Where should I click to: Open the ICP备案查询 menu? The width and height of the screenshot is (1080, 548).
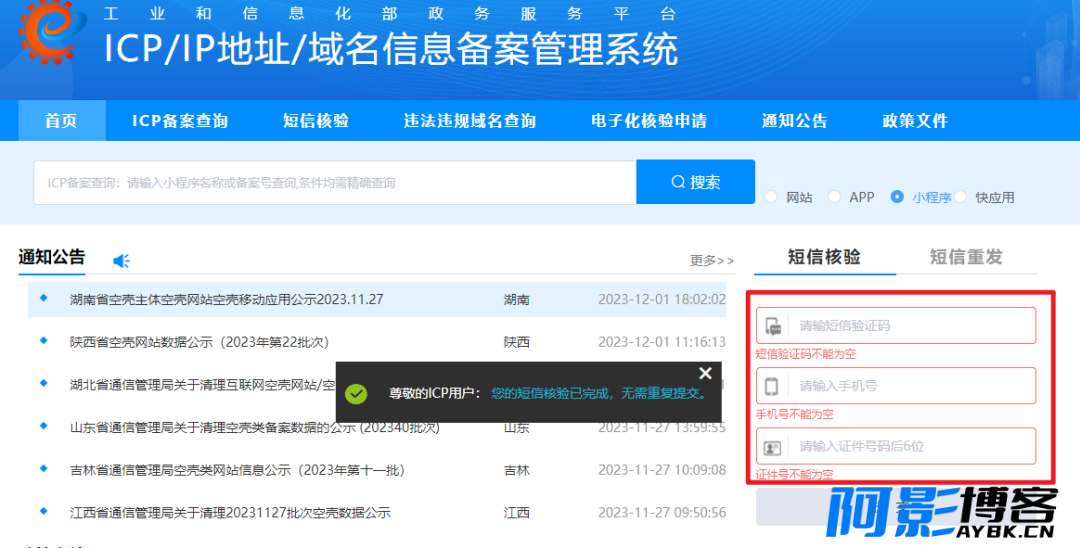pos(180,121)
